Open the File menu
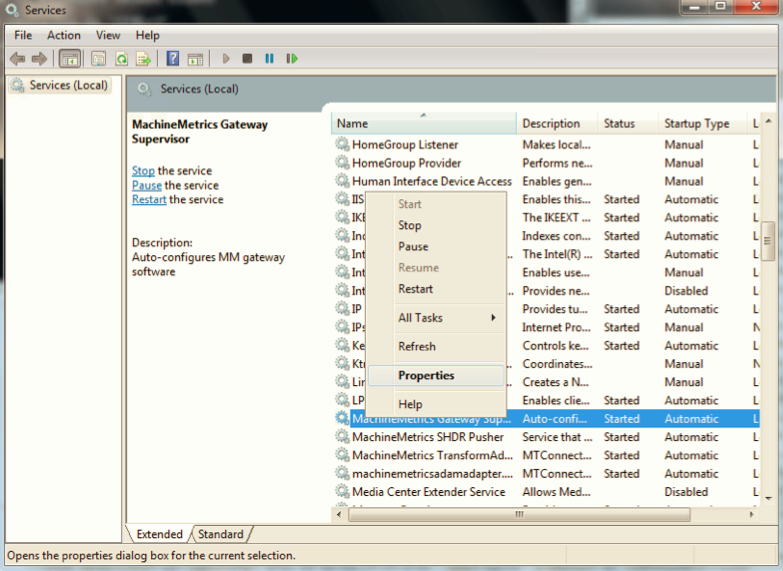Screen dimensions: 783x571 [x=23, y=35]
